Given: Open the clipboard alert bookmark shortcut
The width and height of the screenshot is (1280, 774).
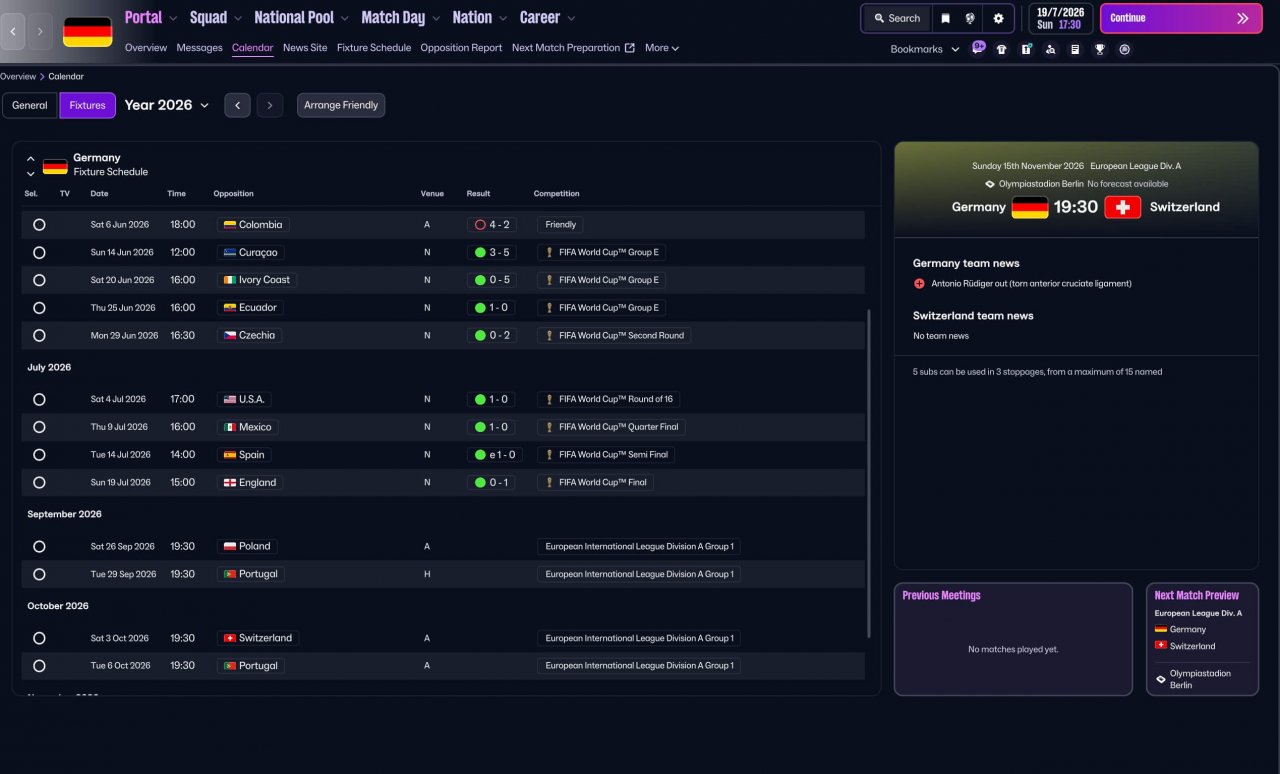Looking at the screenshot, I should pyautogui.click(x=1026, y=49).
